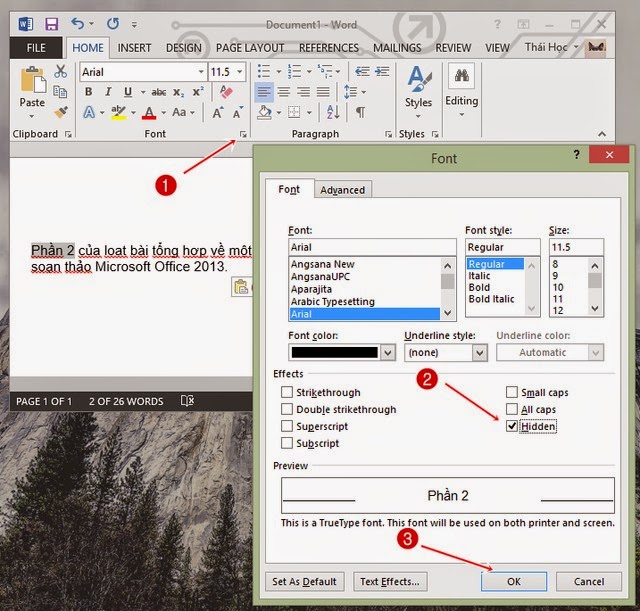640x611 pixels.
Task: Click the proofing icon in status bar
Action: (x=187, y=401)
